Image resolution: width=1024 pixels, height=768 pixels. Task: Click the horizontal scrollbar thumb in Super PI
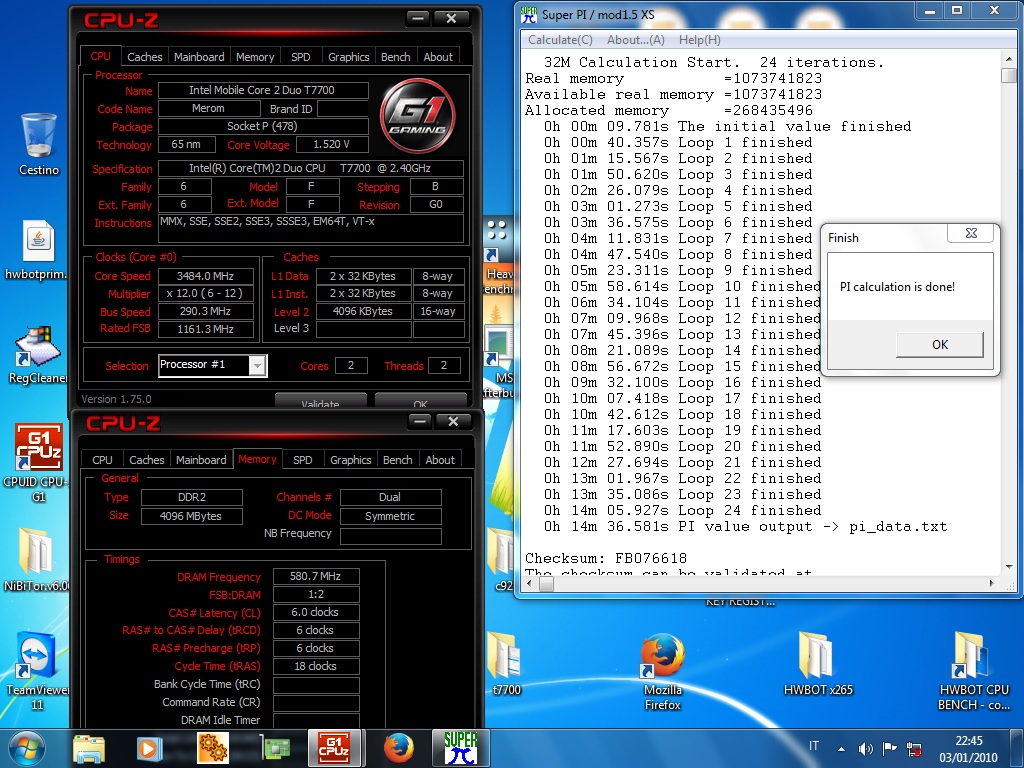pos(547,584)
